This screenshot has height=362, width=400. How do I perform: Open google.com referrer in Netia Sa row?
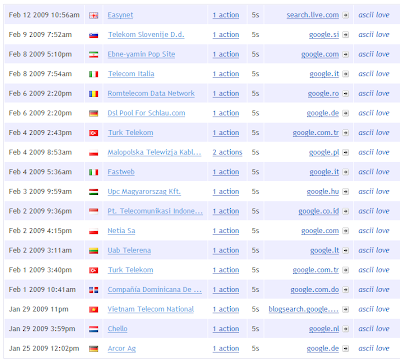click(320, 231)
